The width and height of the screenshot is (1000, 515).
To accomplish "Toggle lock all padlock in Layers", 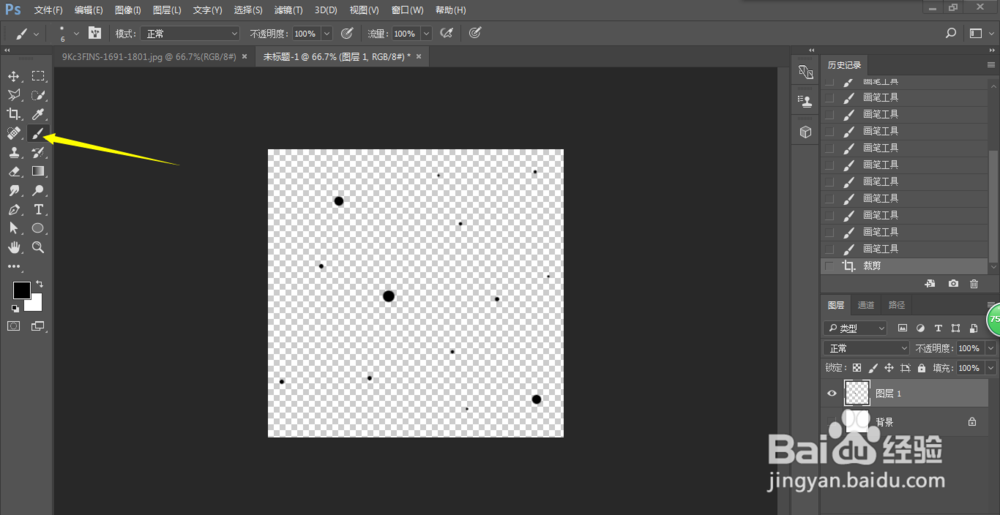I will click(x=921, y=368).
